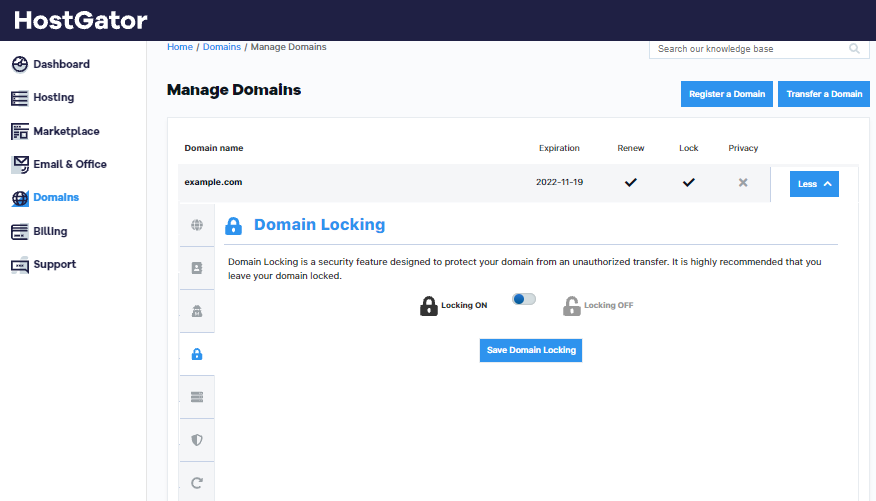Viewport: 876px width, 501px height.
Task: Go to Hosting section
Action: point(42,98)
